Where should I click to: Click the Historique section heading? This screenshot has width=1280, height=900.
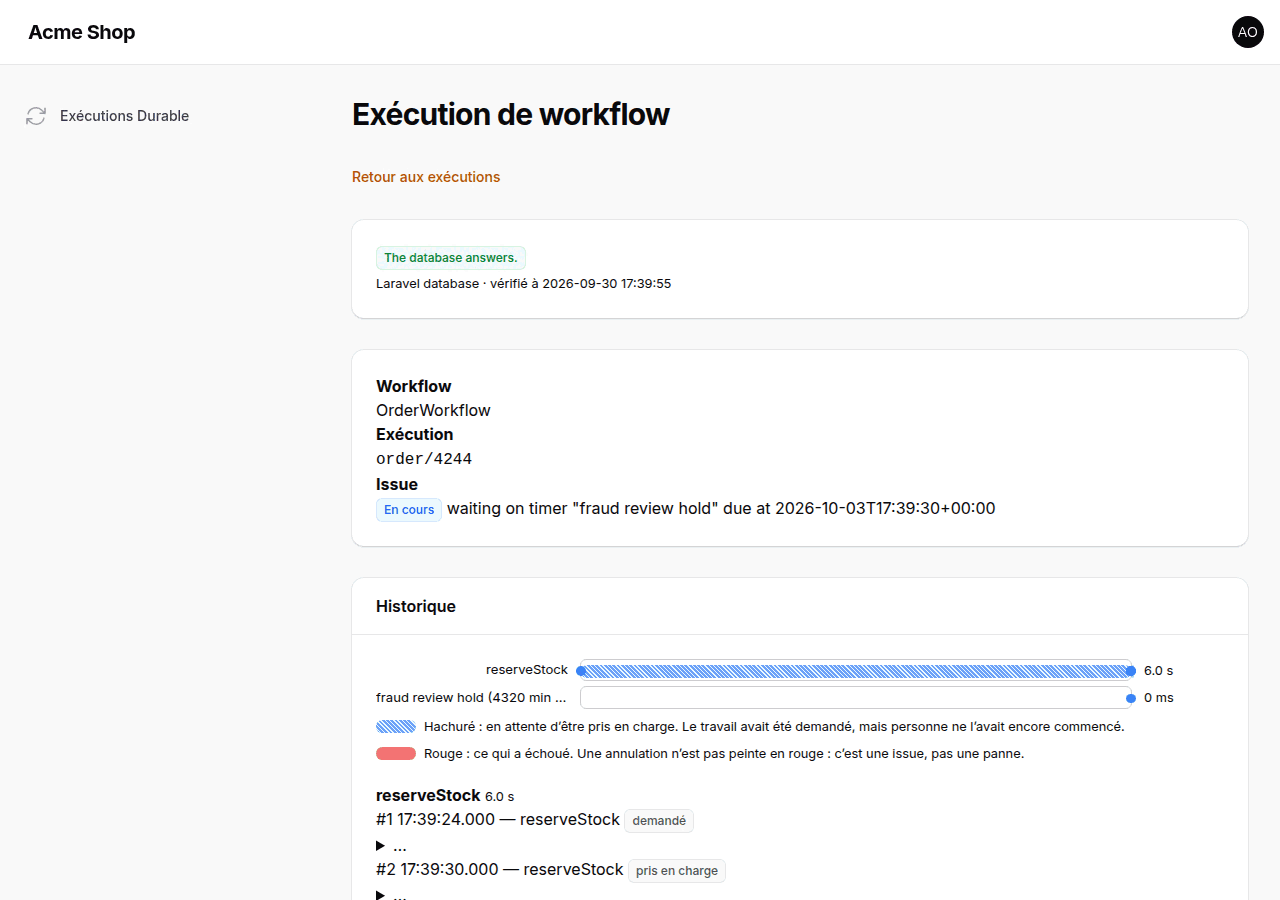(416, 606)
